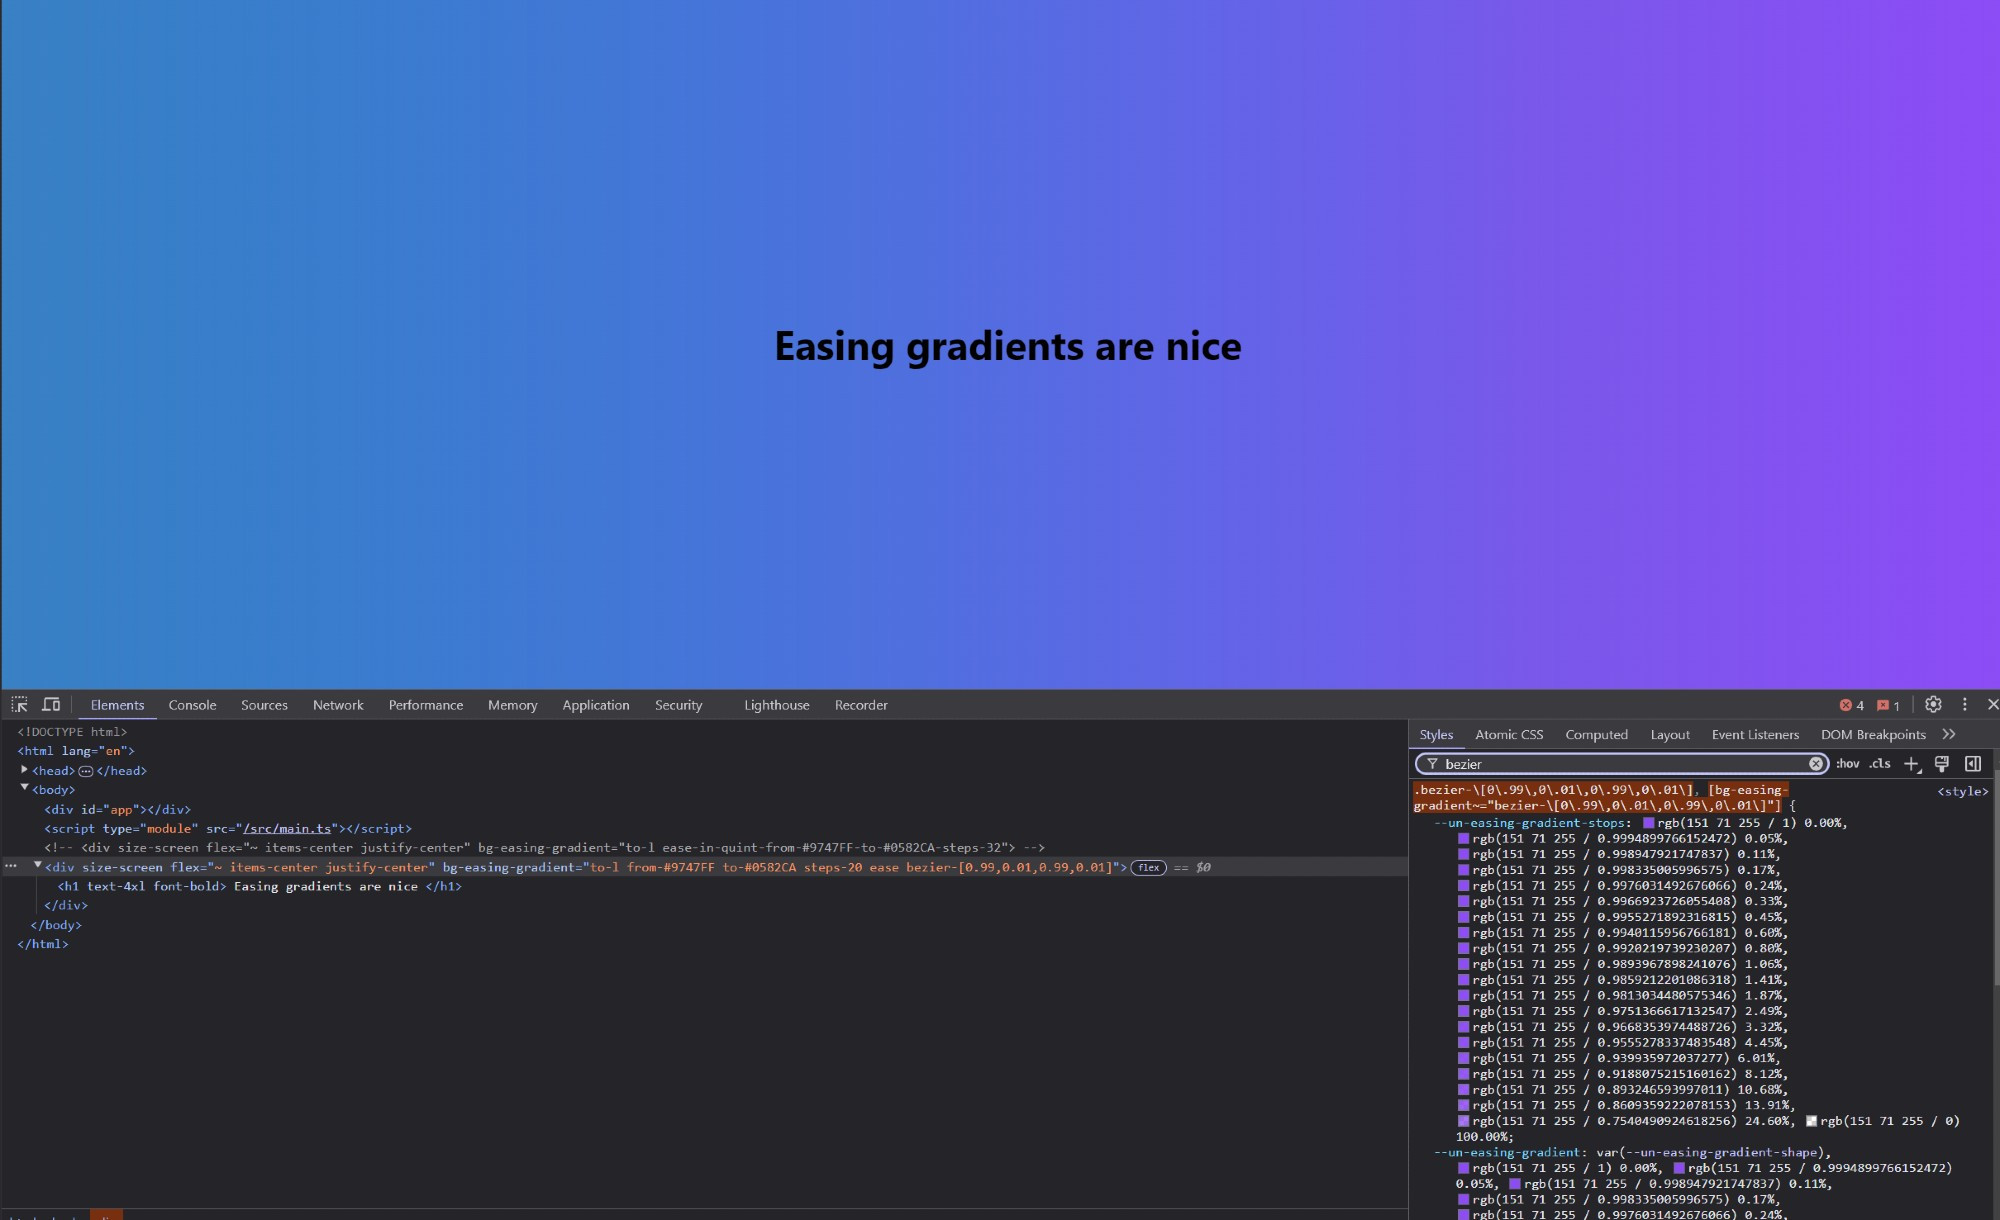Add a new style rule with plus icon
Image resolution: width=2000 pixels, height=1220 pixels.
tap(1911, 764)
